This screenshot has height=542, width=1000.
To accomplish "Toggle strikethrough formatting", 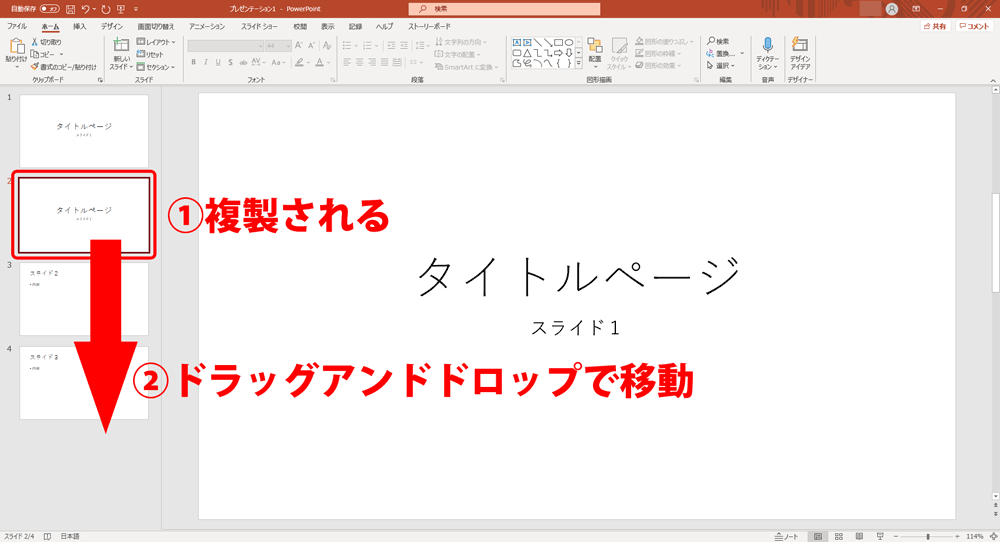I will tap(242, 62).
